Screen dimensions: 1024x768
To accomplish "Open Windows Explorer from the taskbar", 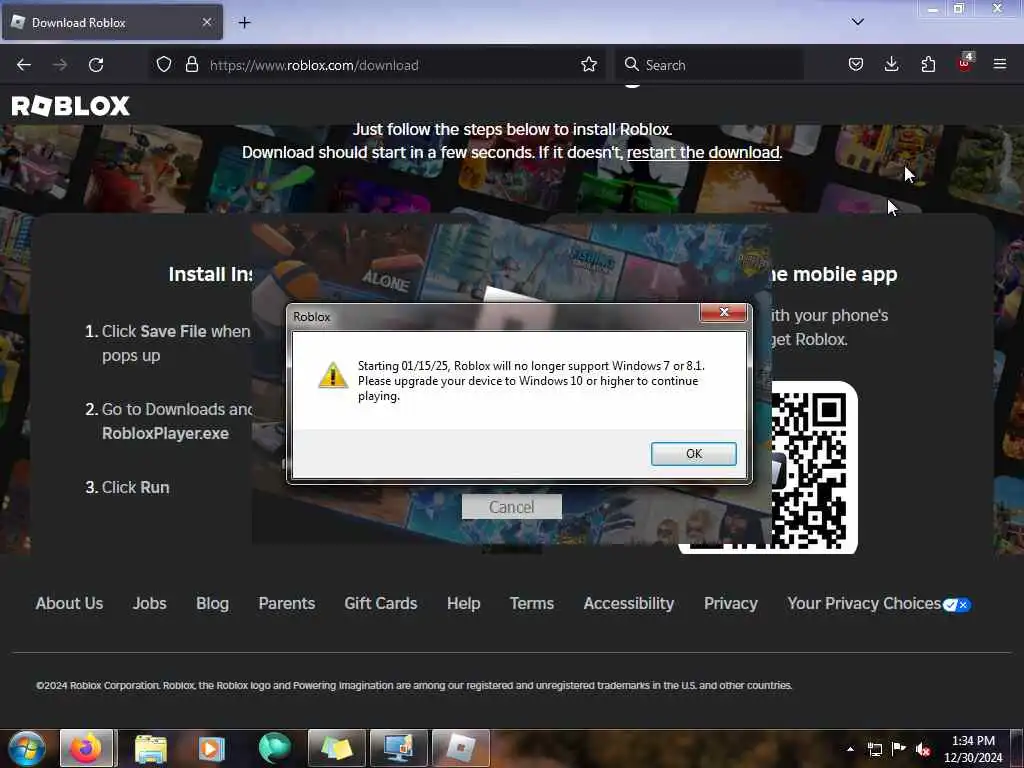I will [150, 748].
